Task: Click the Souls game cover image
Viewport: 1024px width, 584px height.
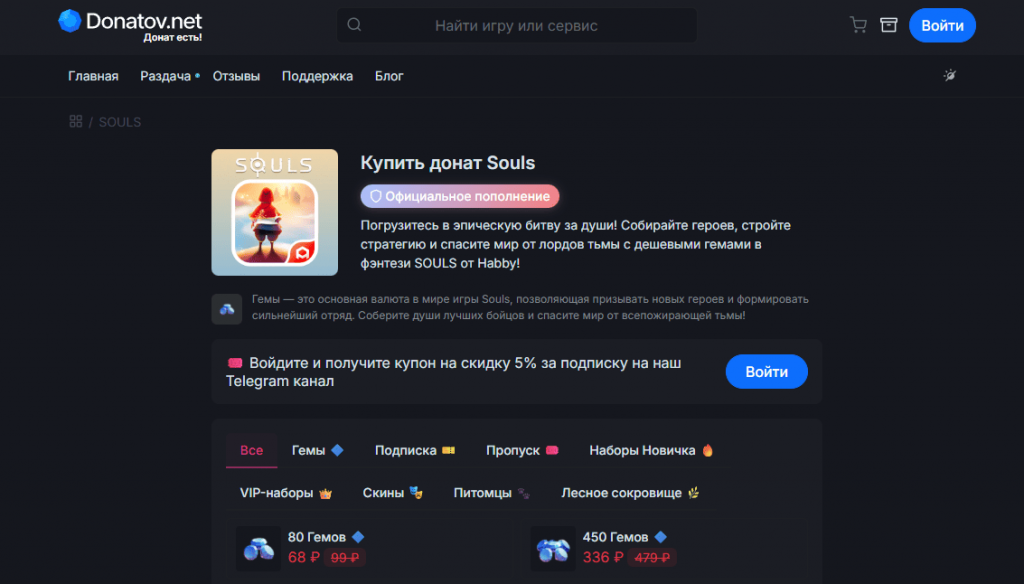Action: (275, 212)
